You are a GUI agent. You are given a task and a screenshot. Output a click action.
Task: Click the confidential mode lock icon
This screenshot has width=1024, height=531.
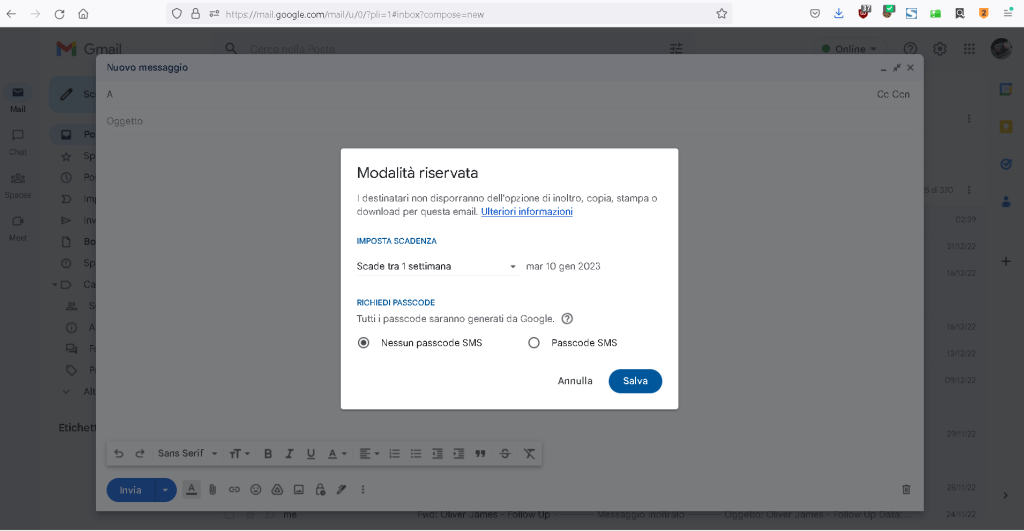pyautogui.click(x=320, y=490)
